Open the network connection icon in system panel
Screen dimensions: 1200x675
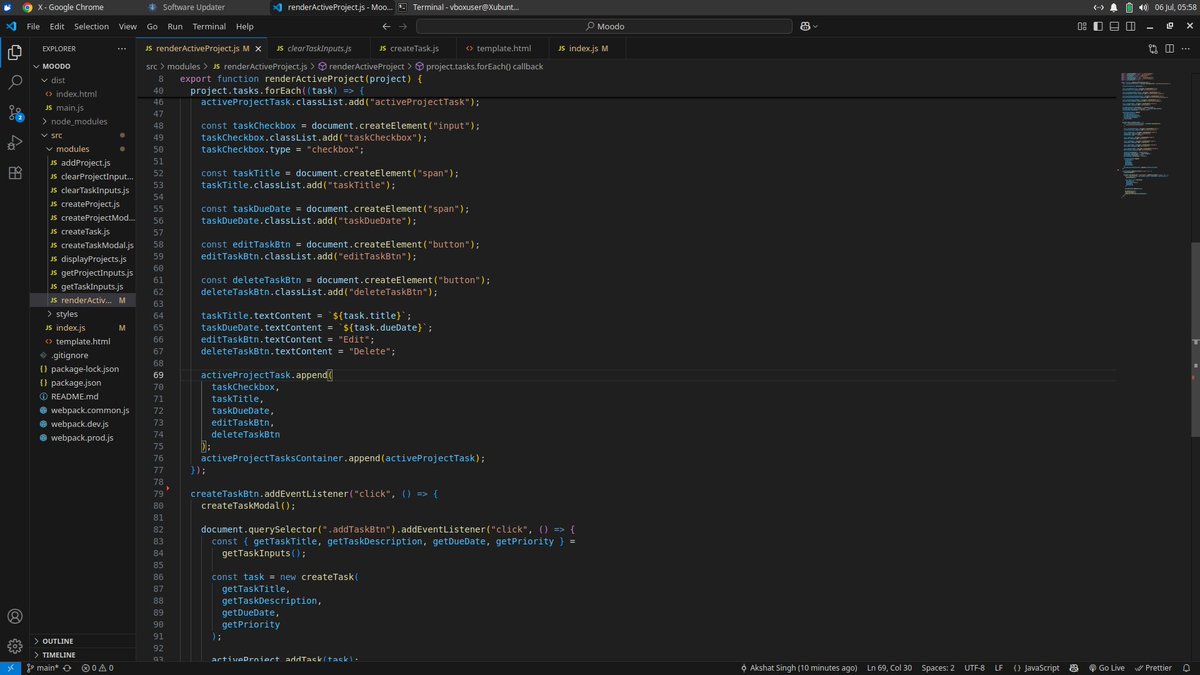(1098, 7)
